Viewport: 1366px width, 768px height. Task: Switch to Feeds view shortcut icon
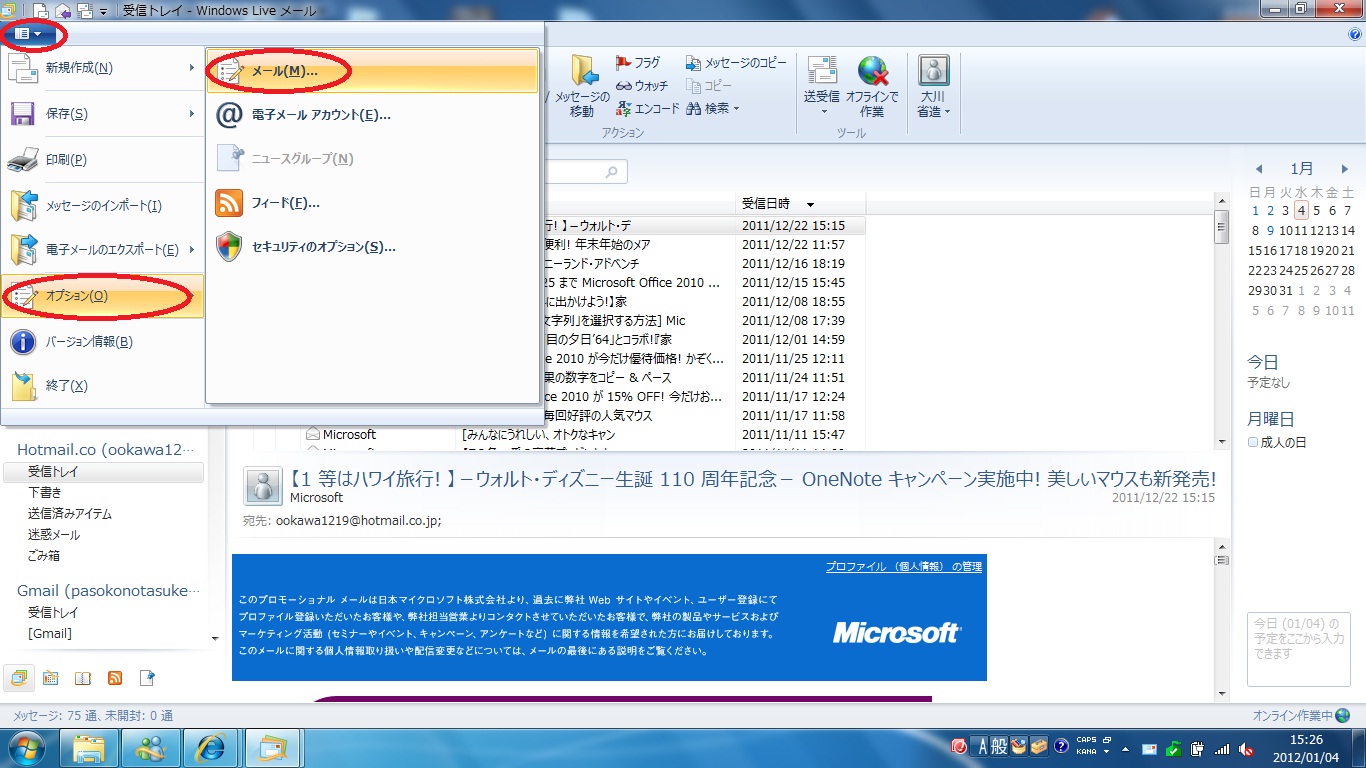point(115,678)
